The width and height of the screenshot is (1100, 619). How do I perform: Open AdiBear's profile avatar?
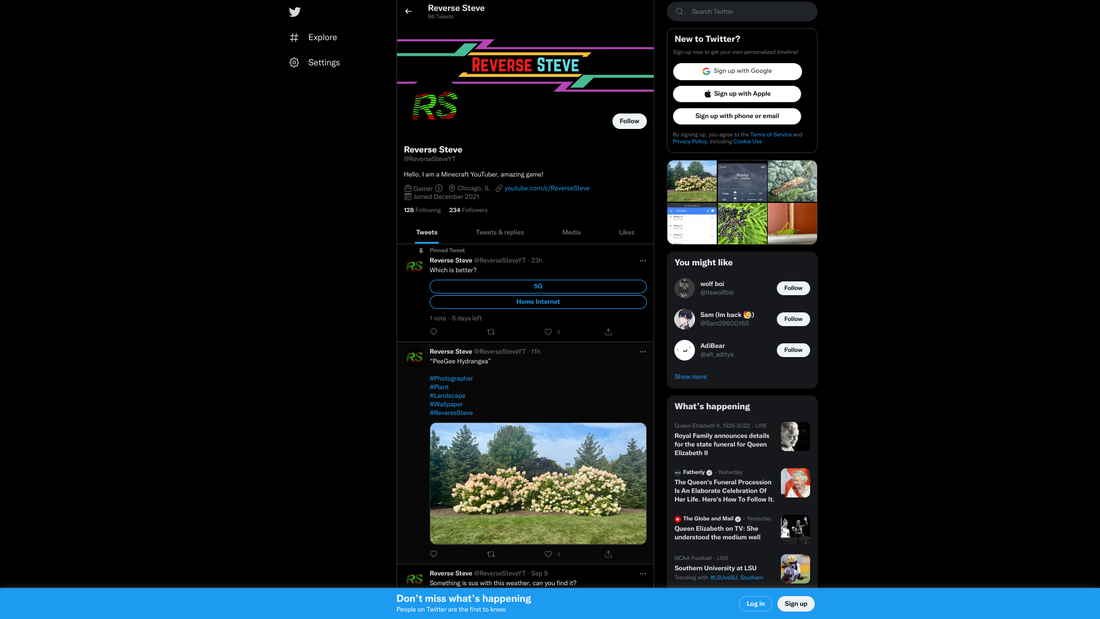coord(684,350)
